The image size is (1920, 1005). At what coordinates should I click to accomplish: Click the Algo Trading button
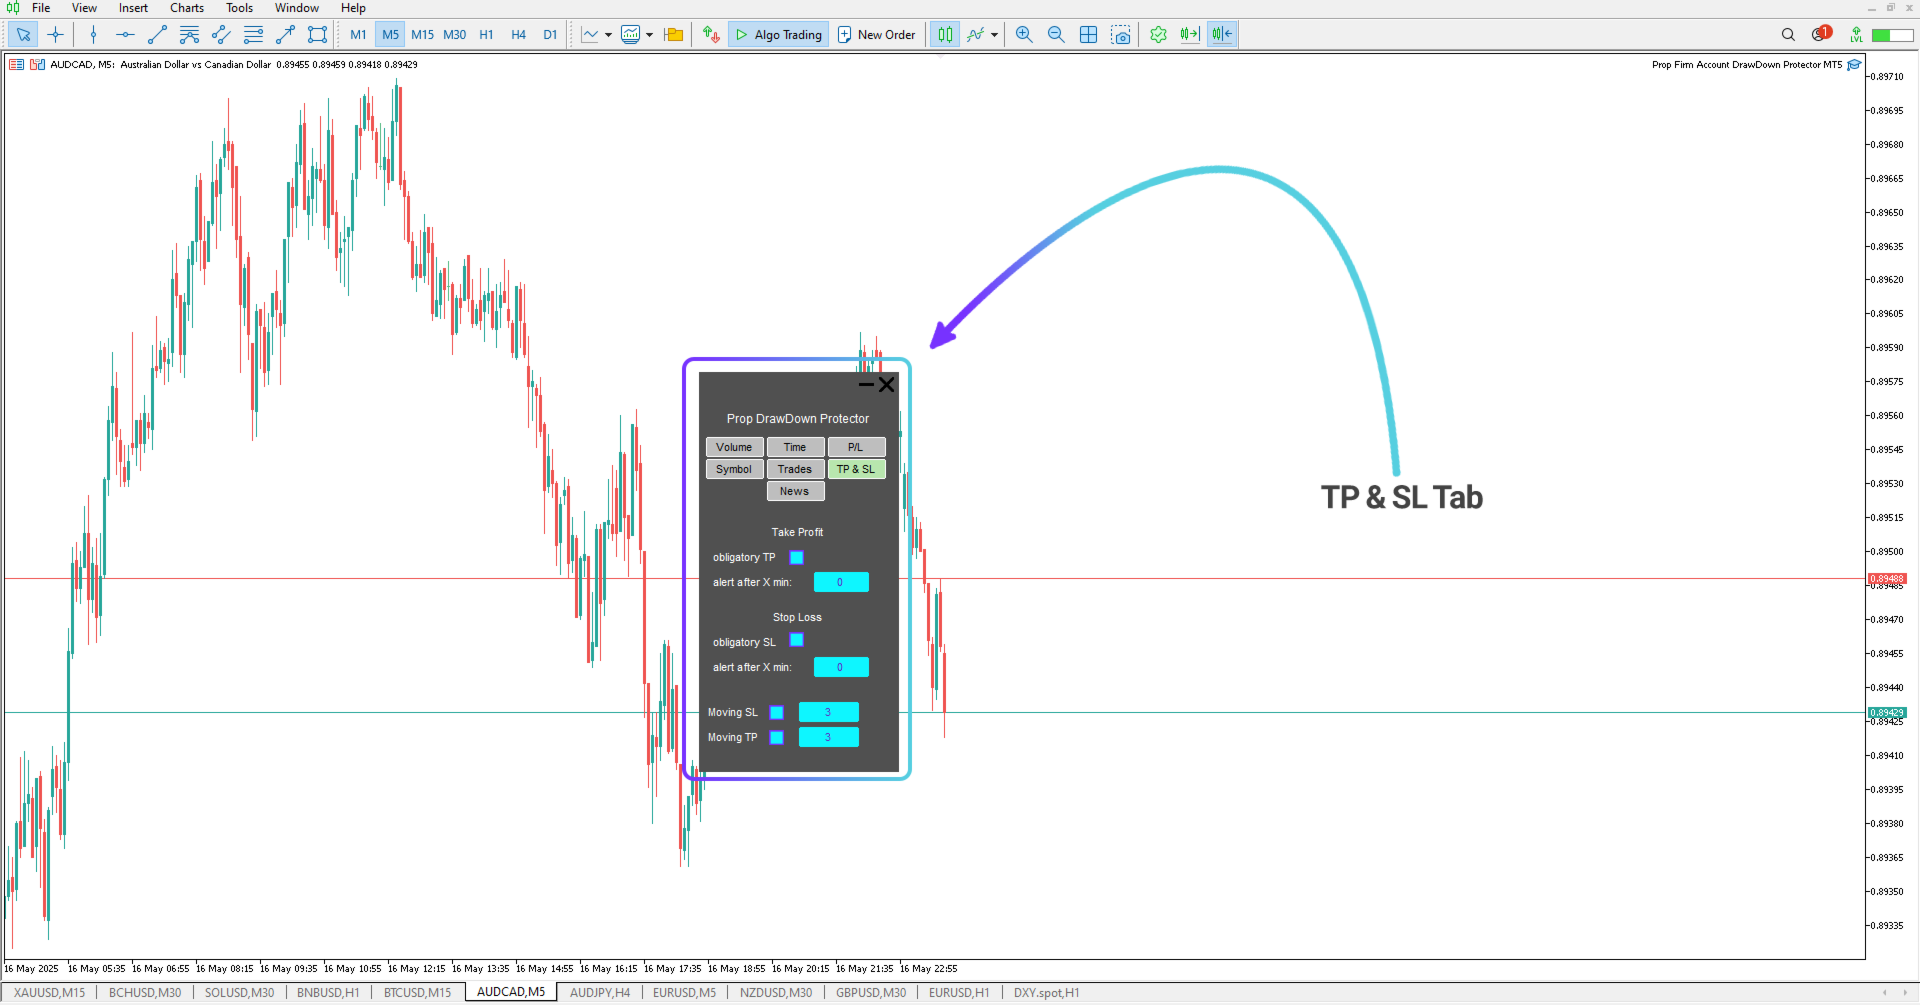pos(778,34)
